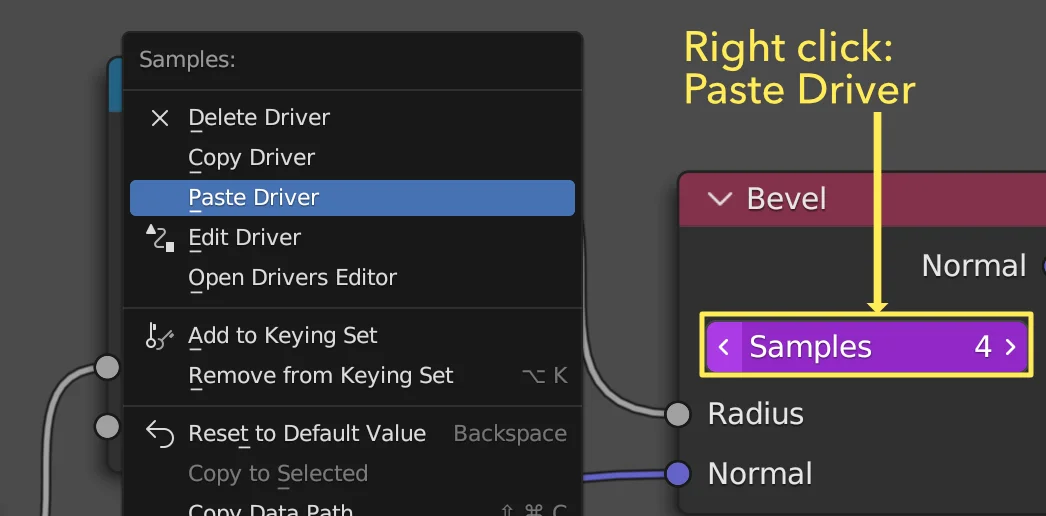1046x516 pixels.
Task: Click the purple Samples value field
Action: (x=867, y=347)
